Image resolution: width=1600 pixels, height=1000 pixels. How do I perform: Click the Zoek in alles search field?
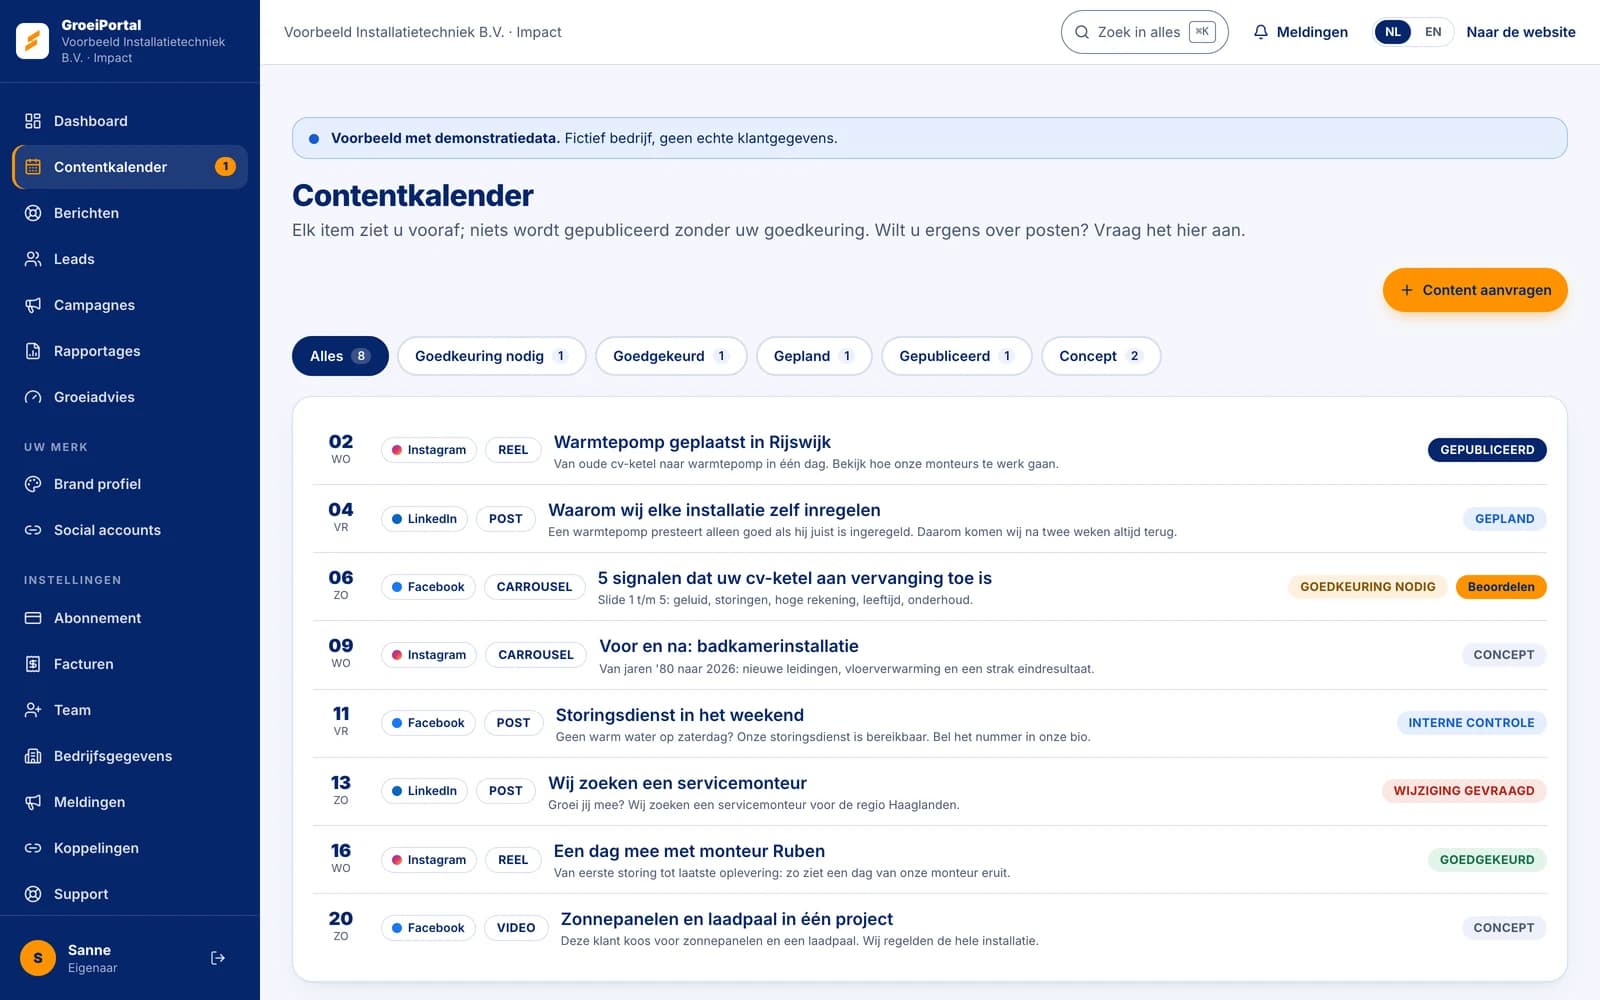1144,32
